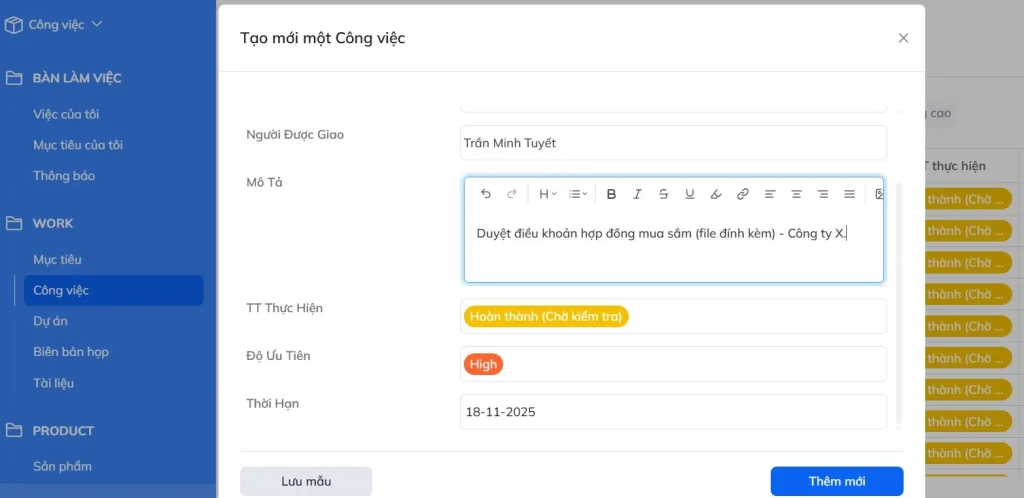Click the Thời Hạn label
This screenshot has width=1024, height=498.
(272, 403)
